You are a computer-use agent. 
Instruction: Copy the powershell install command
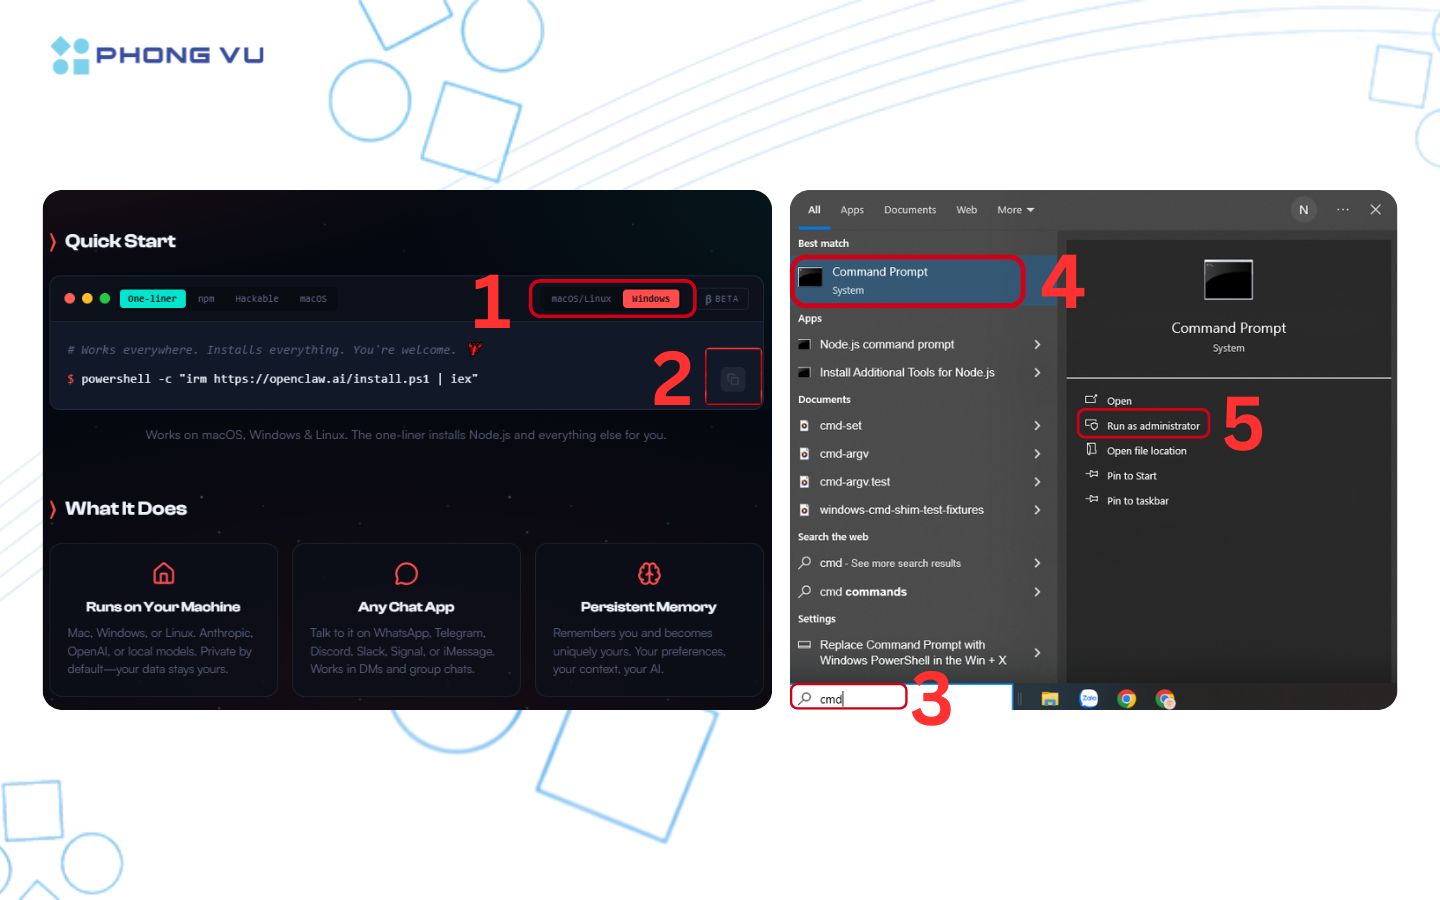(733, 379)
